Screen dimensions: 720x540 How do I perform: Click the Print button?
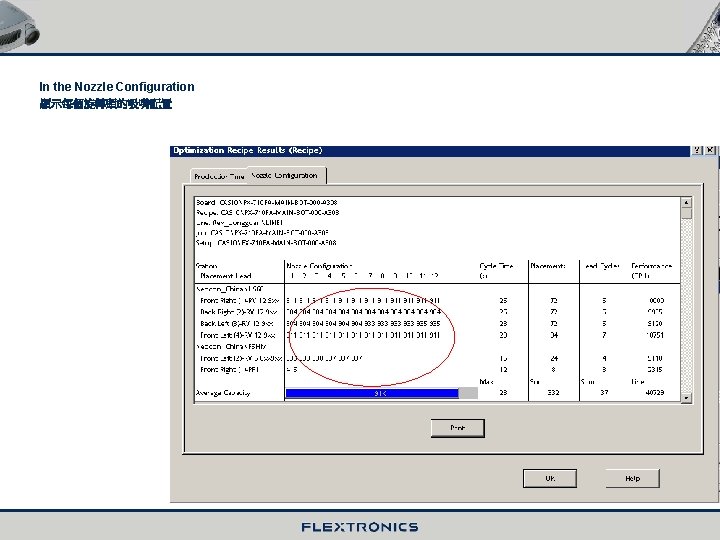(x=457, y=428)
